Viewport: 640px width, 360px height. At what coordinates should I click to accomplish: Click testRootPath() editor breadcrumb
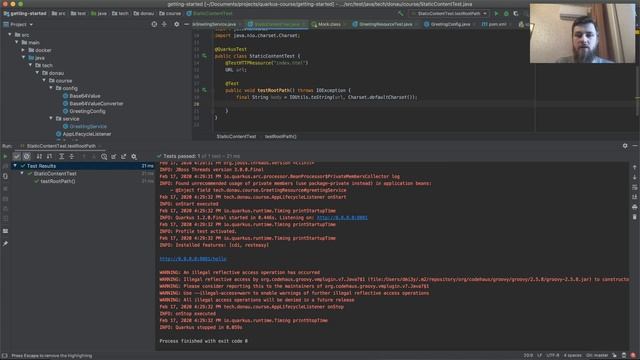(280, 136)
